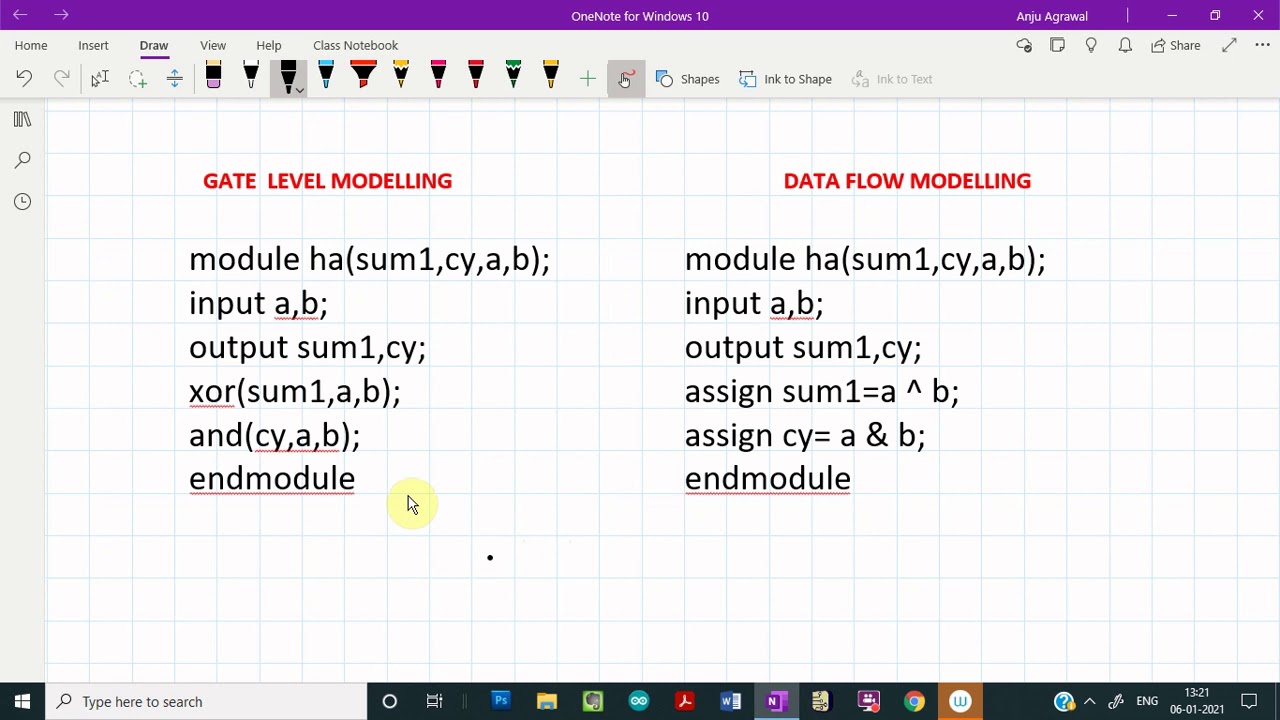1280x720 pixels.
Task: Change the ENG input language
Action: tap(1147, 701)
